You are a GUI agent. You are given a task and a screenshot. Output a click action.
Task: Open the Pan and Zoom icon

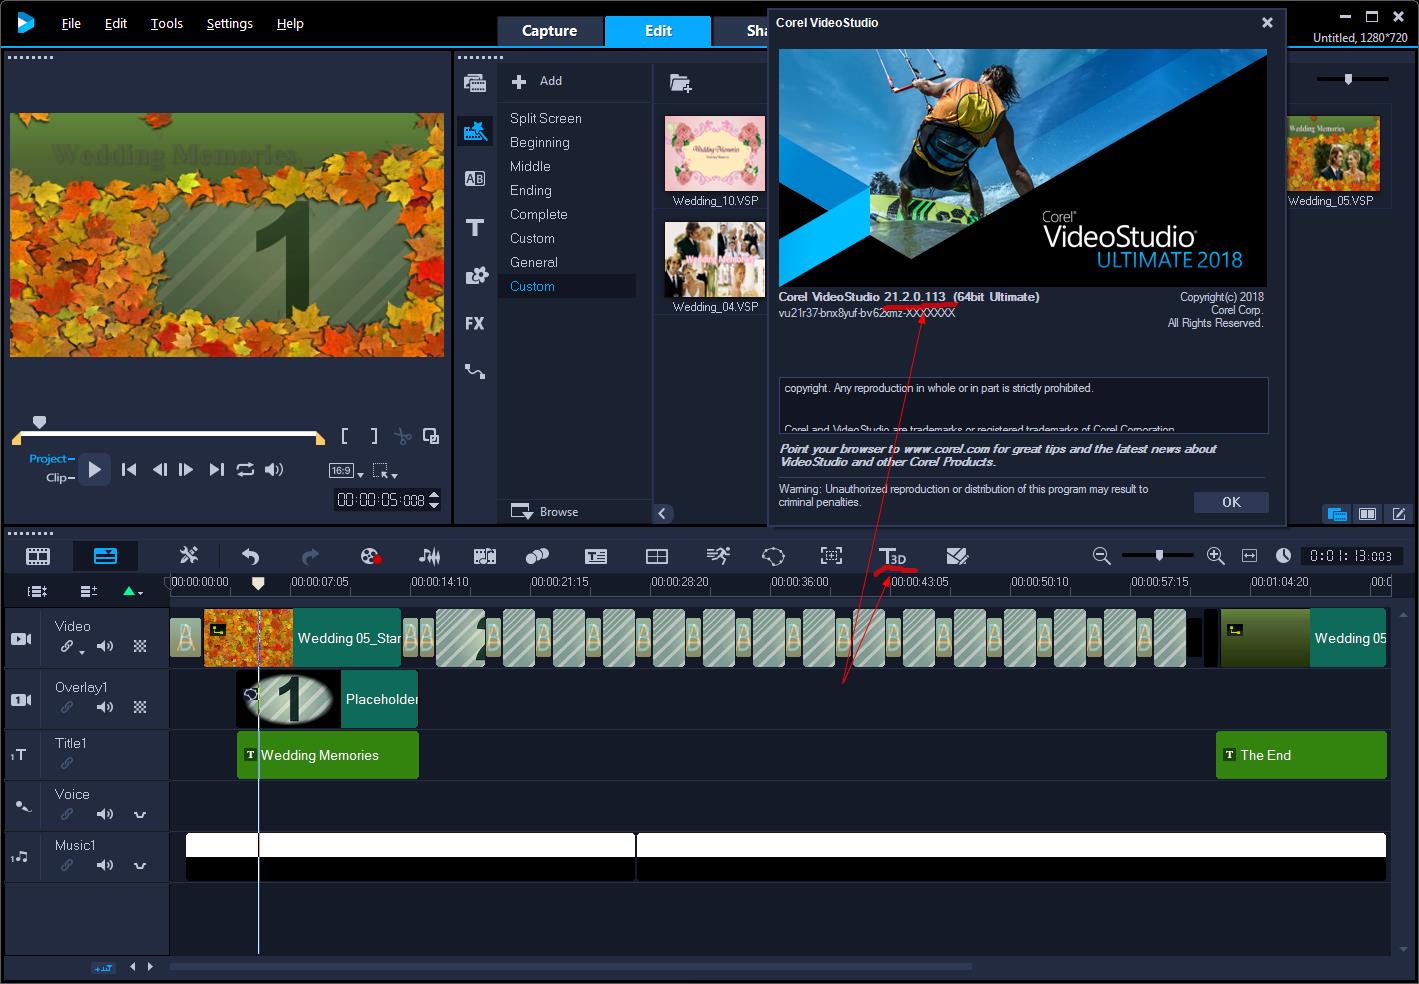click(831, 556)
